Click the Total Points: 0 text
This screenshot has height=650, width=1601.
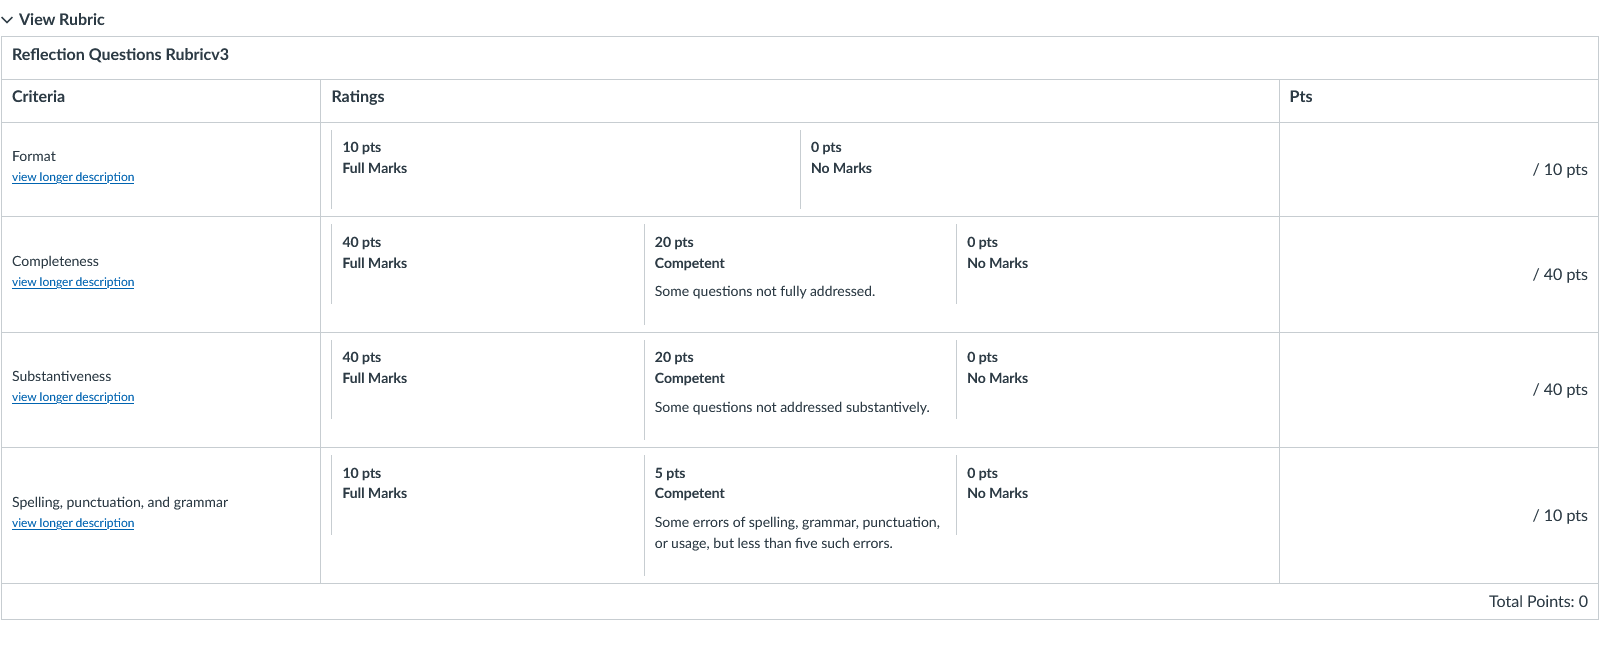point(1538,601)
